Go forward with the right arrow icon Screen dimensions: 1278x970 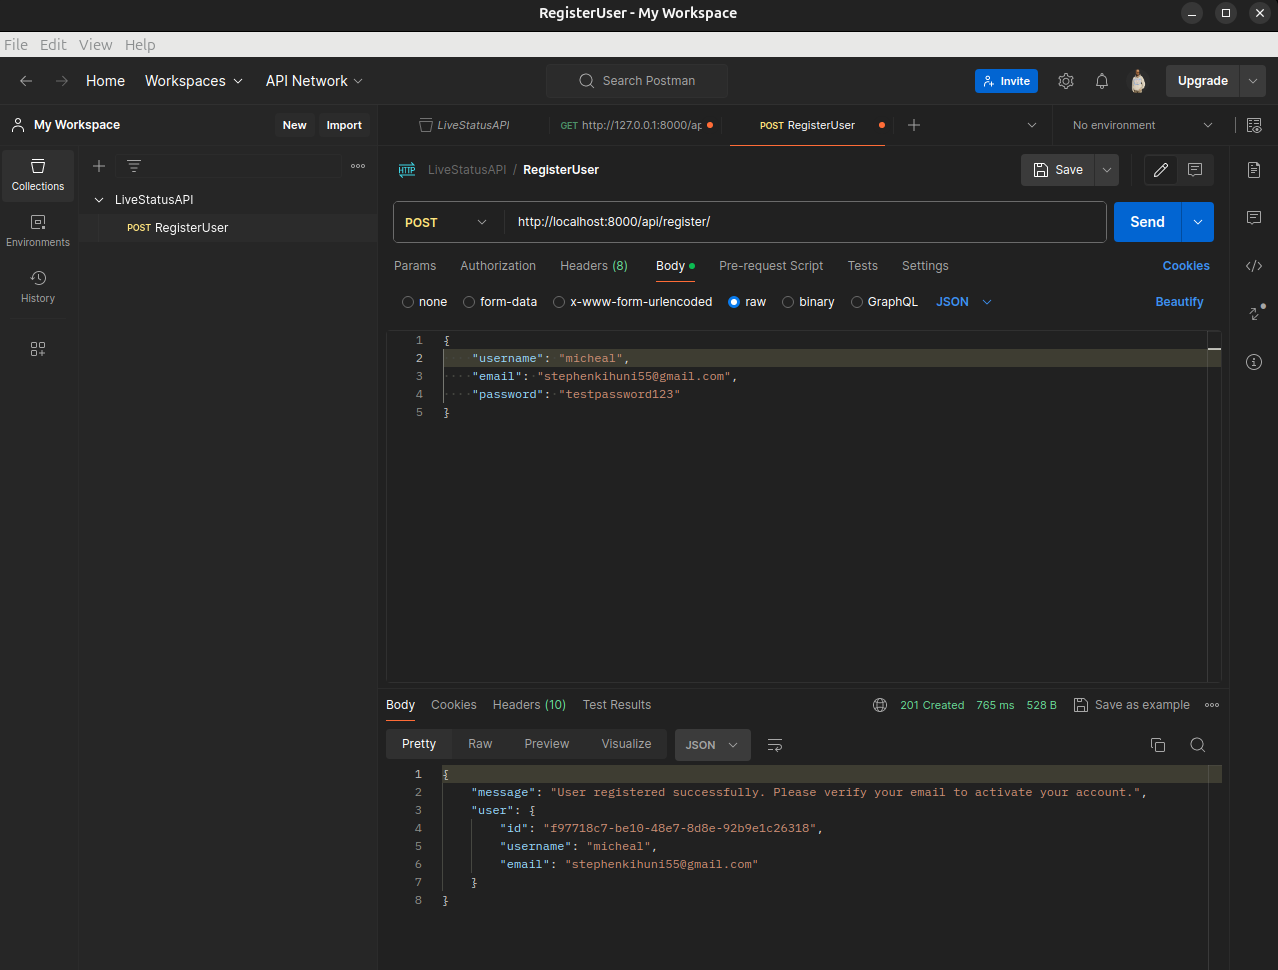click(x=62, y=81)
